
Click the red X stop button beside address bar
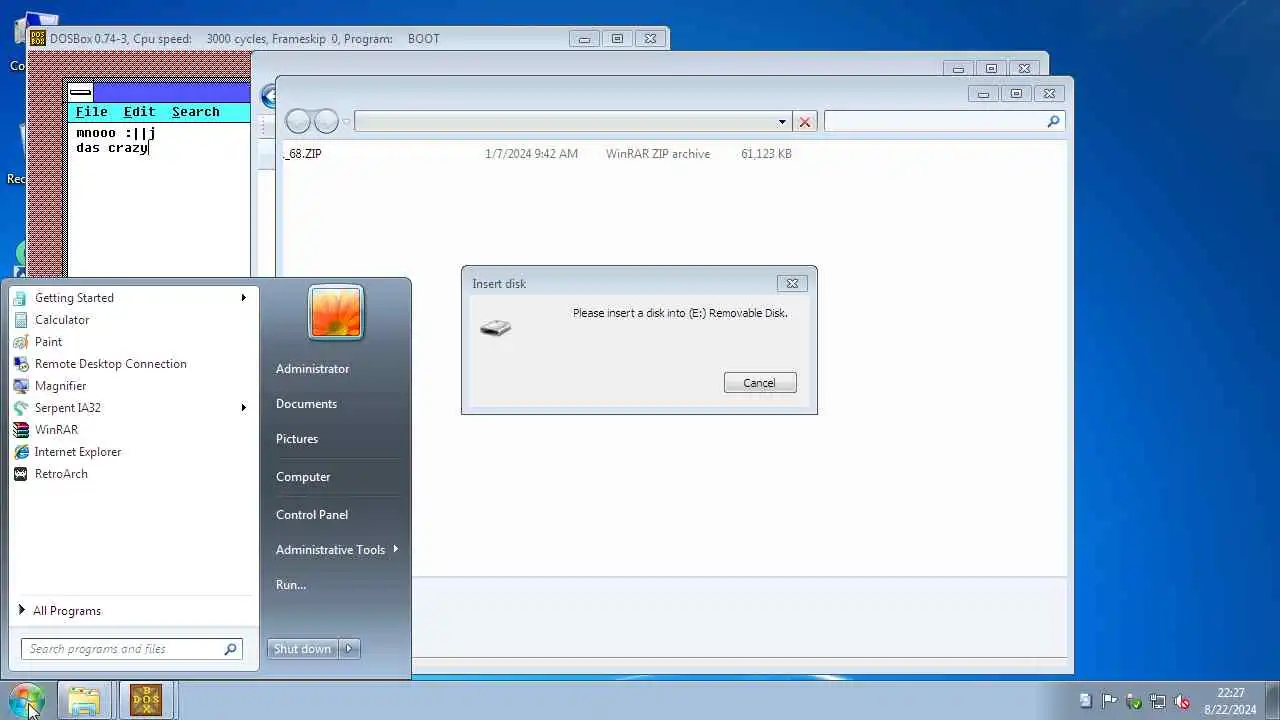[805, 122]
